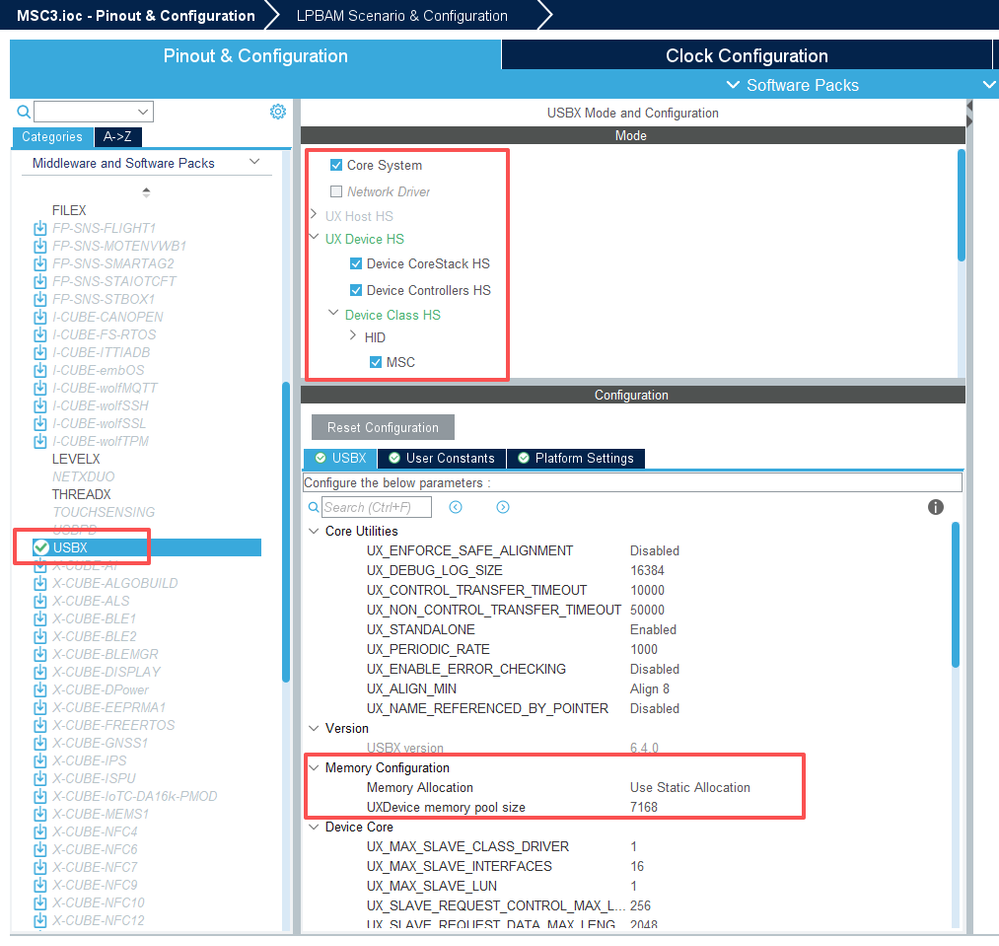
Task: Click the green check icon beside USBX
Action: coord(41,547)
